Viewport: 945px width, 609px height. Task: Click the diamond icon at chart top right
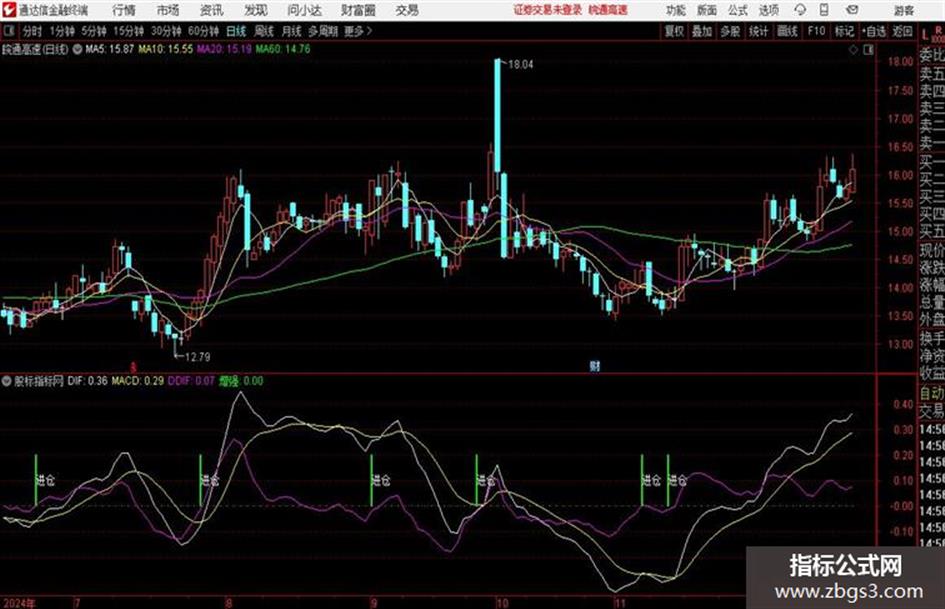click(x=853, y=50)
